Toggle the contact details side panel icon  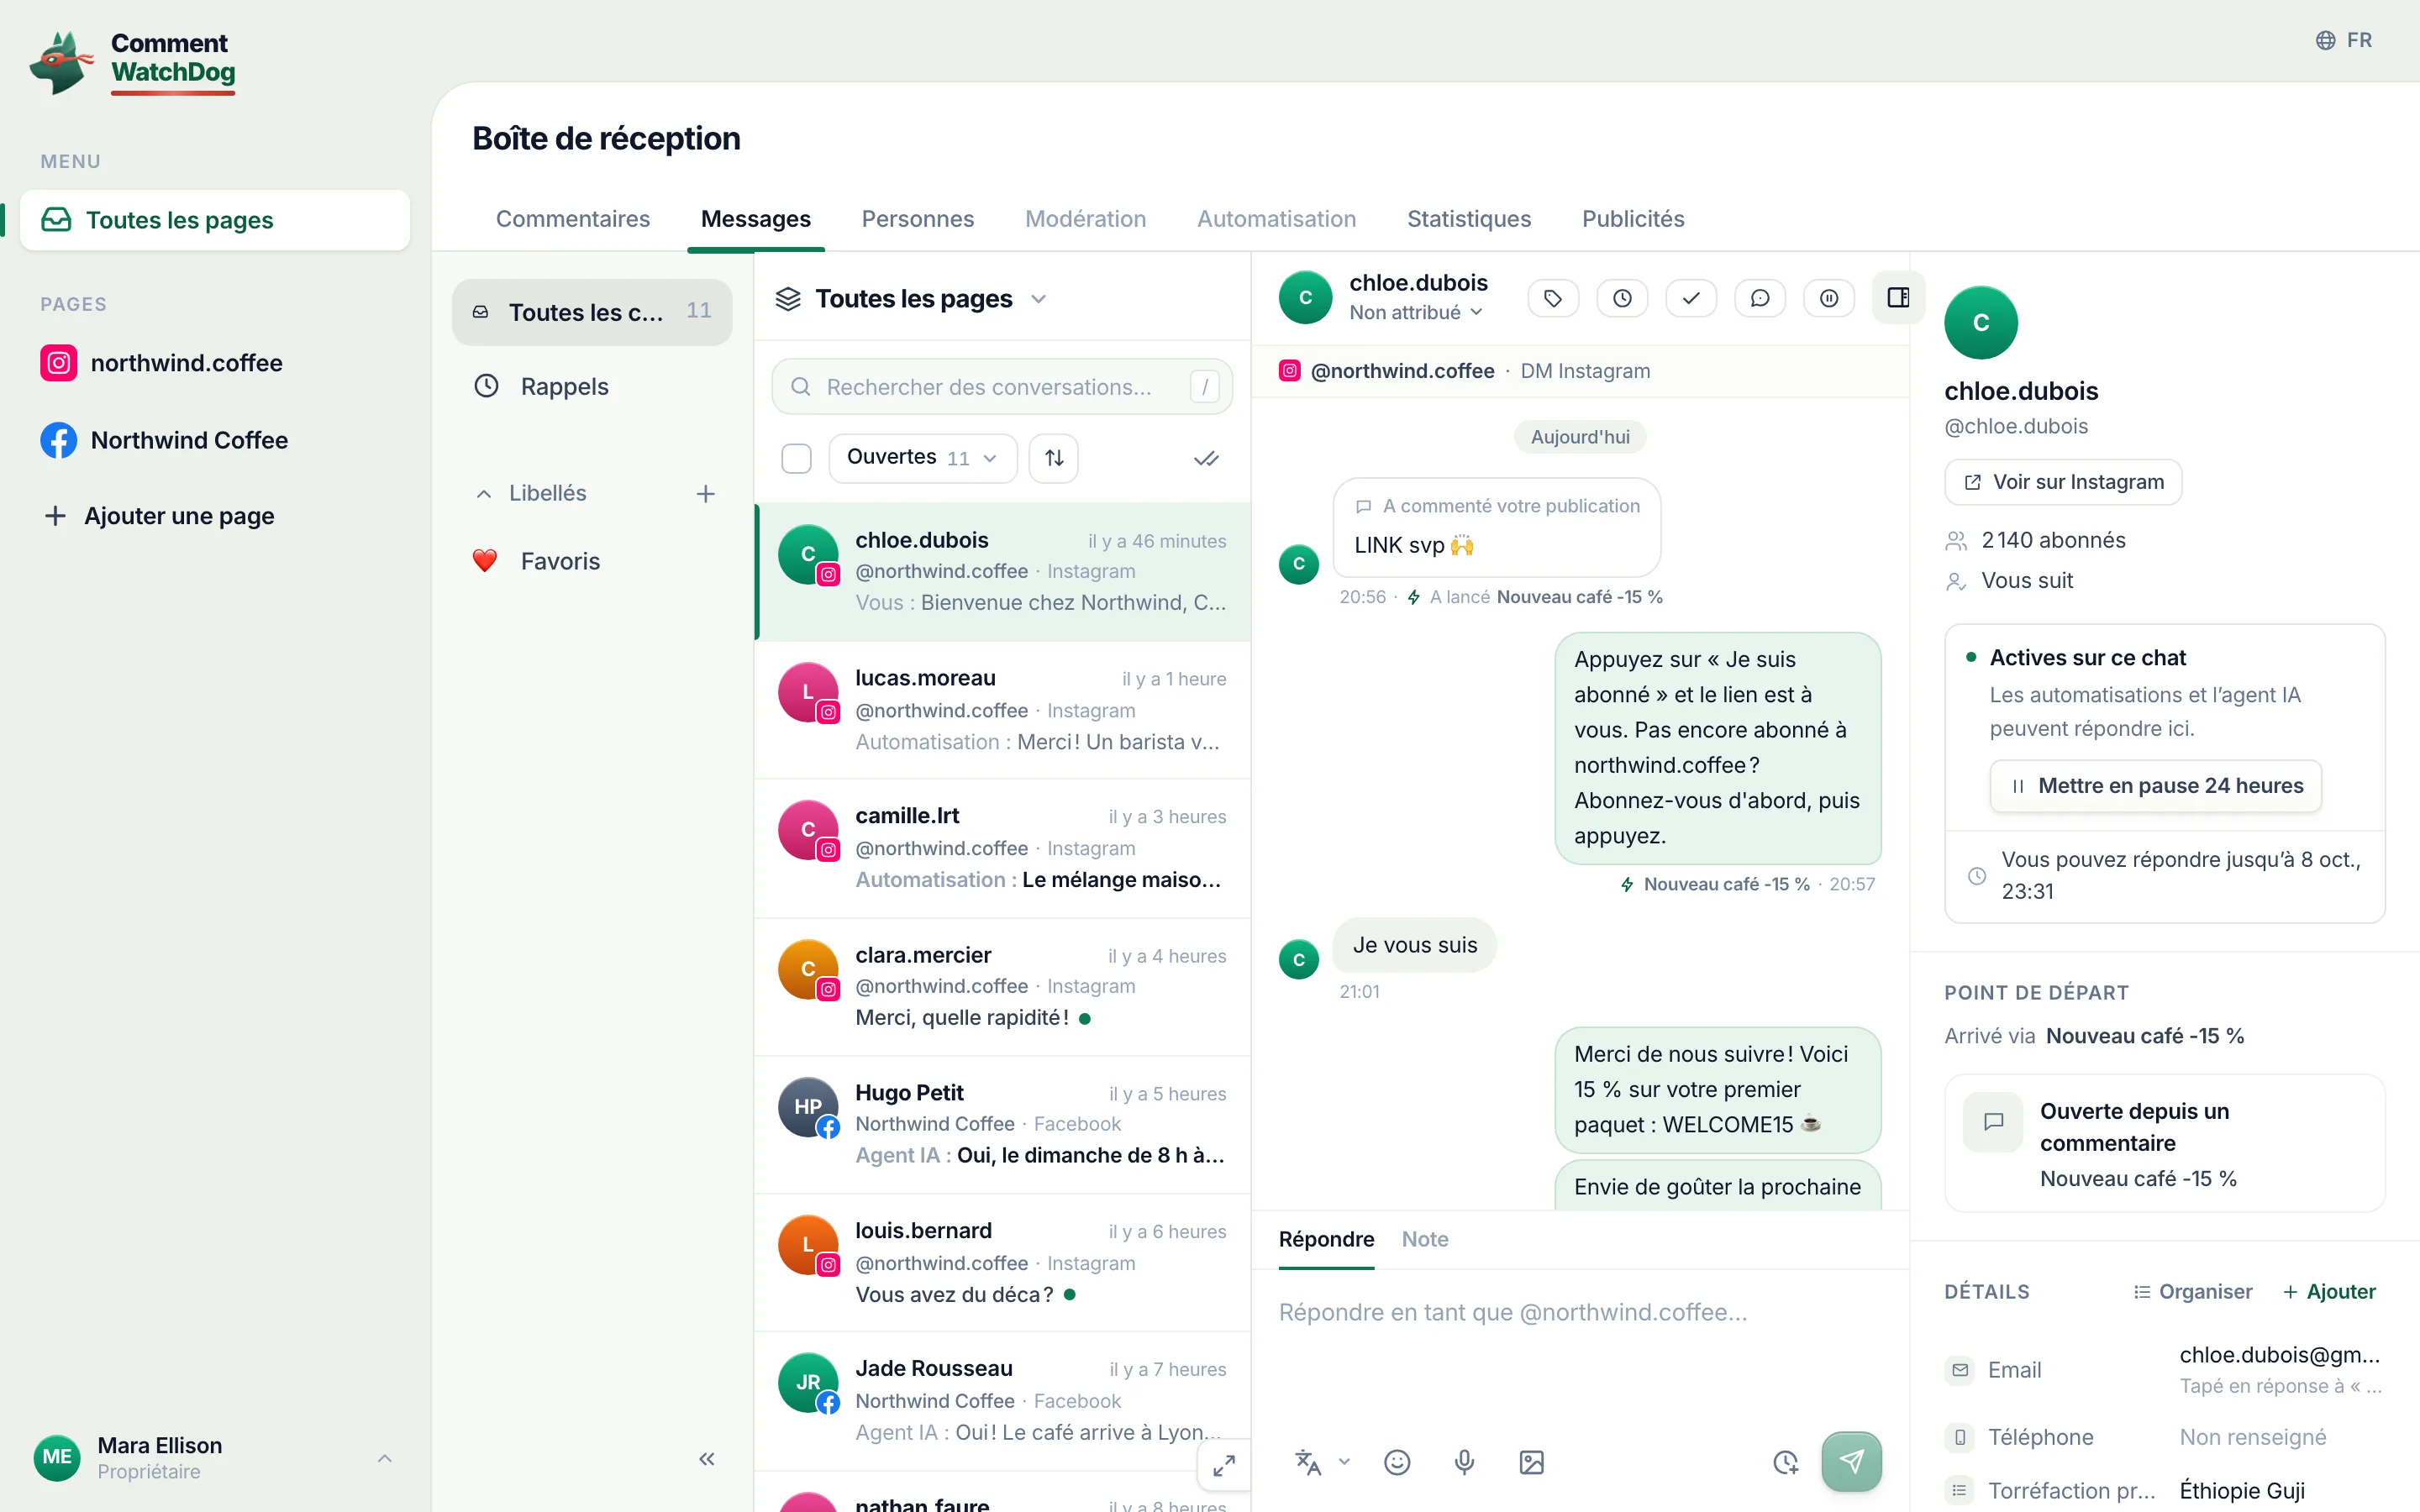tap(1898, 298)
